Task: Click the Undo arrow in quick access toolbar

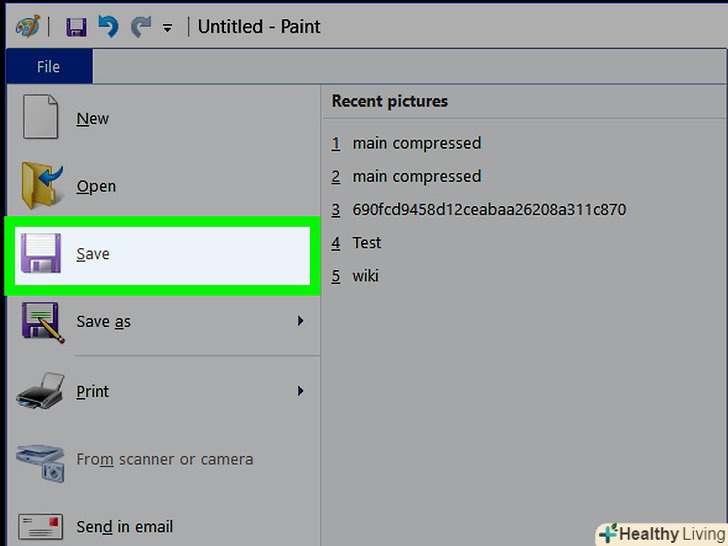Action: pos(108,27)
